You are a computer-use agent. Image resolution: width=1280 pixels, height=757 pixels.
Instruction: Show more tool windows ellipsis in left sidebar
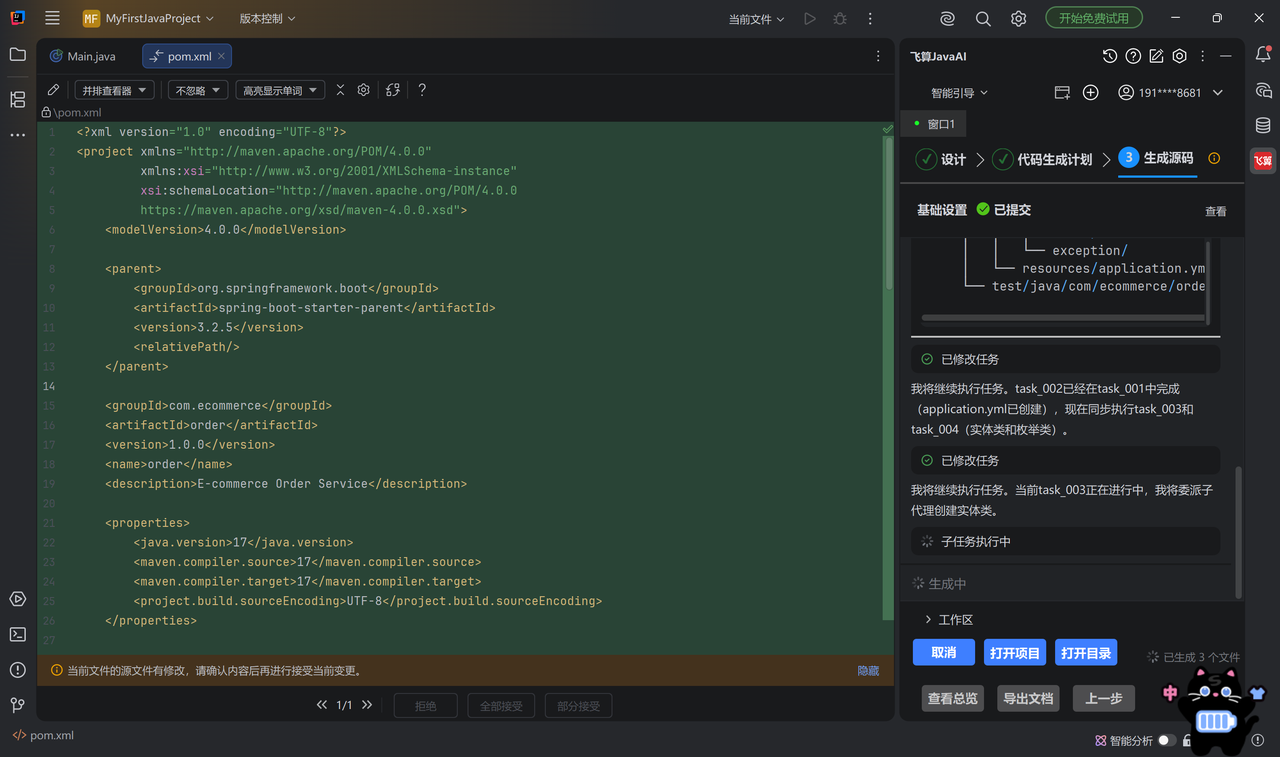(17, 134)
